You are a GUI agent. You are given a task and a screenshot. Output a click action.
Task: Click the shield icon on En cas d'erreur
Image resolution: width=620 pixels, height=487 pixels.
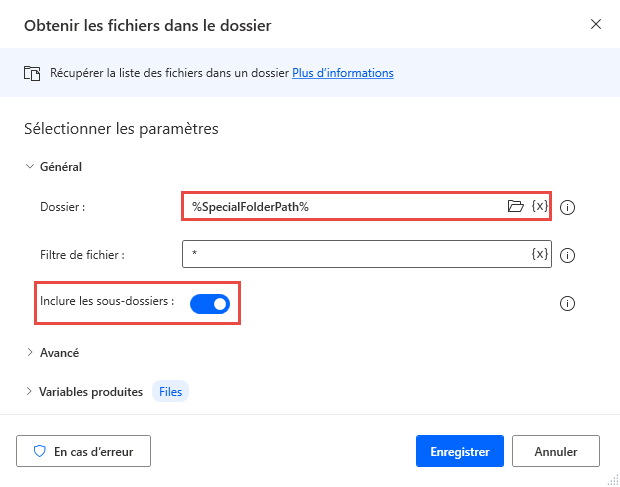[40, 451]
